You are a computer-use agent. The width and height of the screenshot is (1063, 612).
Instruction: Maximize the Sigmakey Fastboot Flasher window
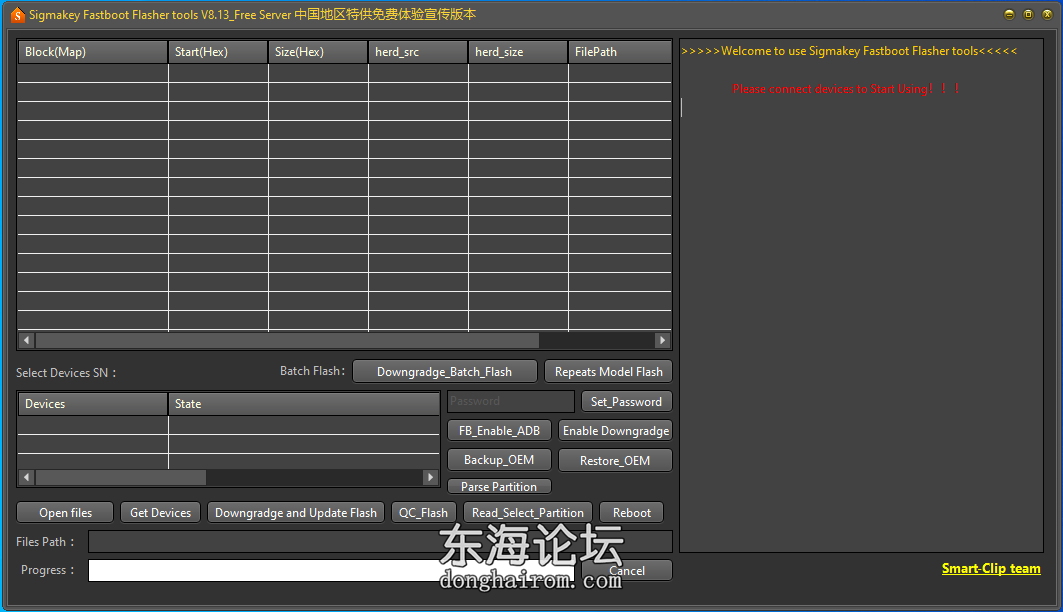pyautogui.click(x=1028, y=14)
